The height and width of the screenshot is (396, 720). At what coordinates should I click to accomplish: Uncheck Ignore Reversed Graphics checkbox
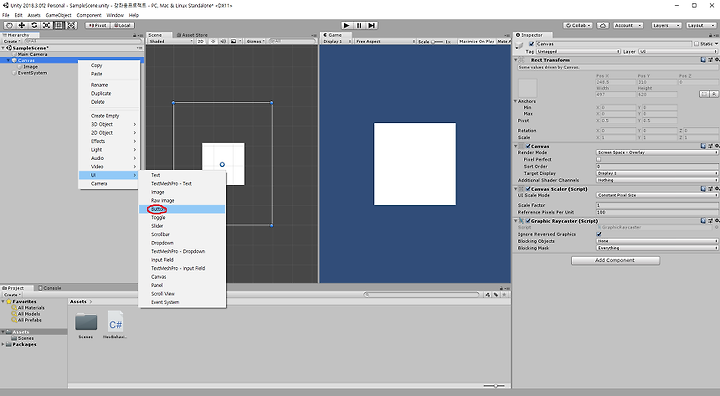pyautogui.click(x=599, y=234)
